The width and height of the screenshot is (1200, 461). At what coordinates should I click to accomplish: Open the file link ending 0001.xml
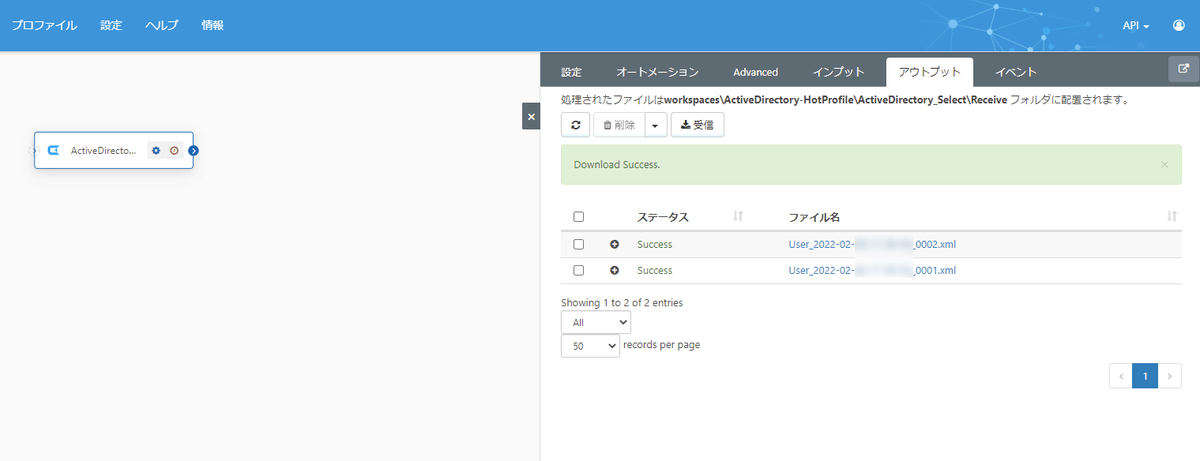[872, 270]
